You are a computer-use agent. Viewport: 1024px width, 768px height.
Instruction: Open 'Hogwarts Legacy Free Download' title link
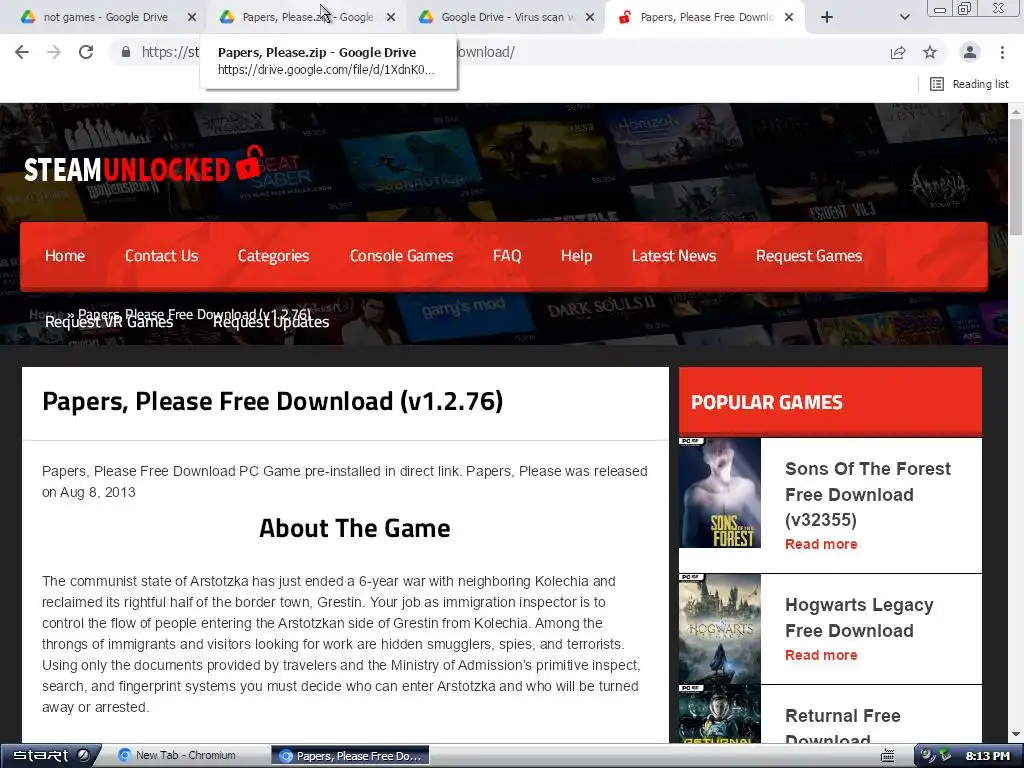[x=859, y=618]
